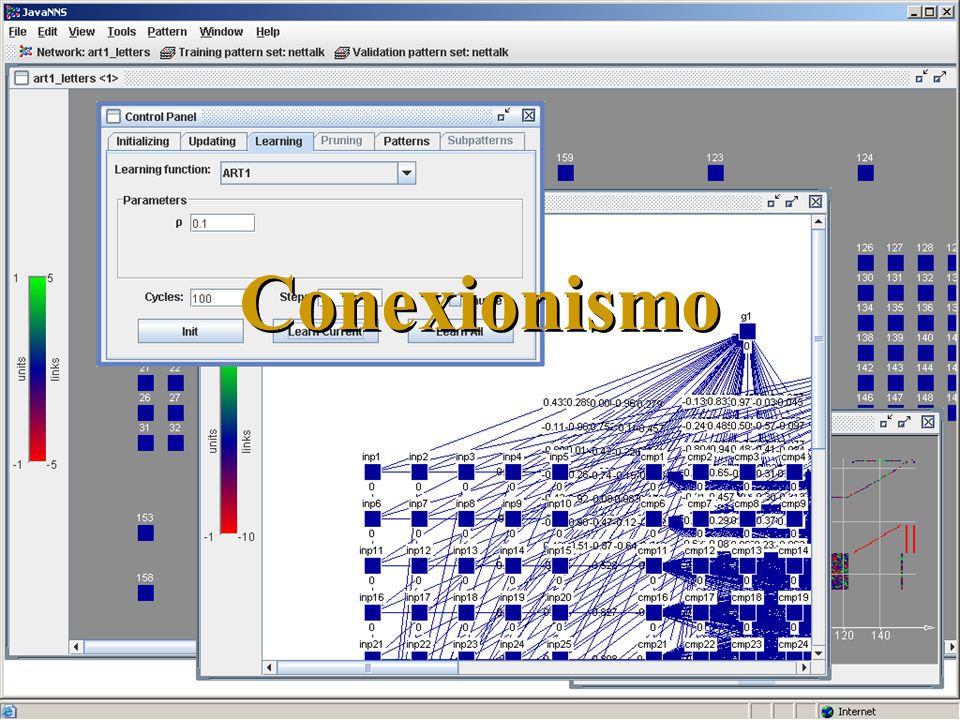Switch to the Patterns tab
The image size is (960, 720).
[407, 141]
